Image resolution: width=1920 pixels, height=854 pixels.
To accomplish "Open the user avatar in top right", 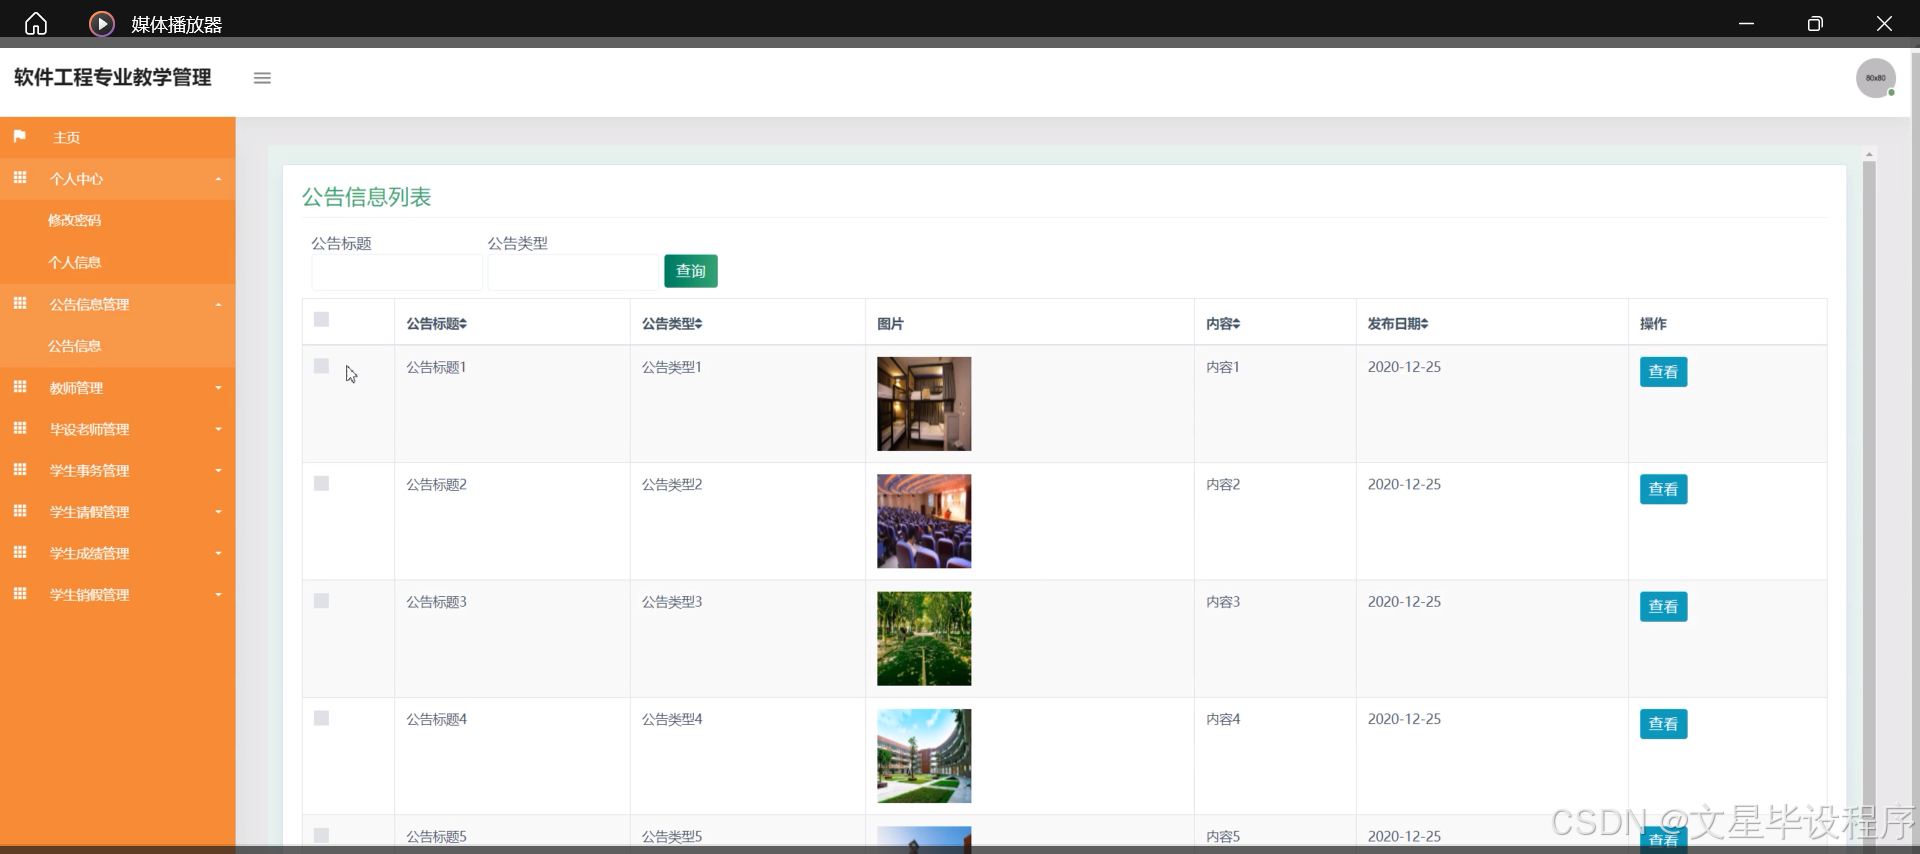I will click(x=1875, y=78).
